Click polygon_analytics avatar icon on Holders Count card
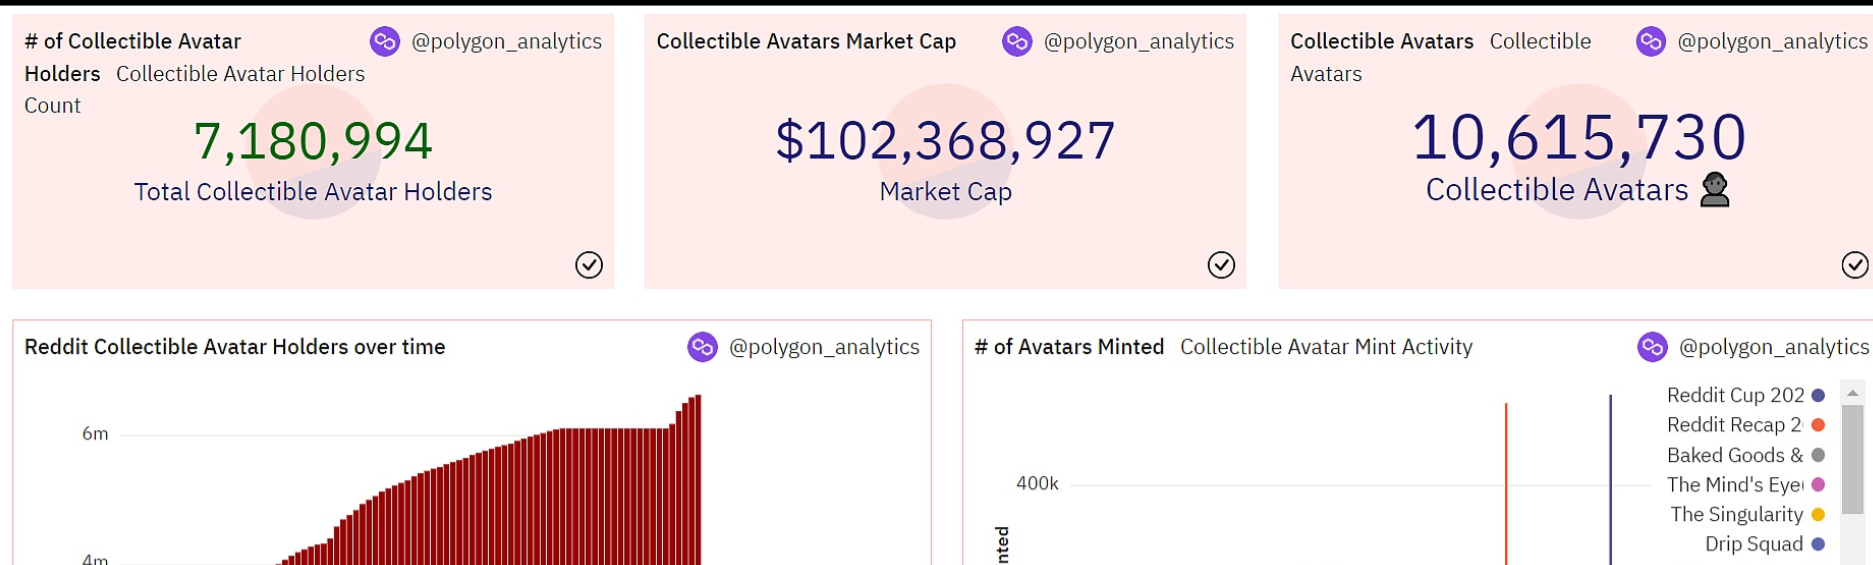Screen dimensions: 1873x565 (385, 41)
